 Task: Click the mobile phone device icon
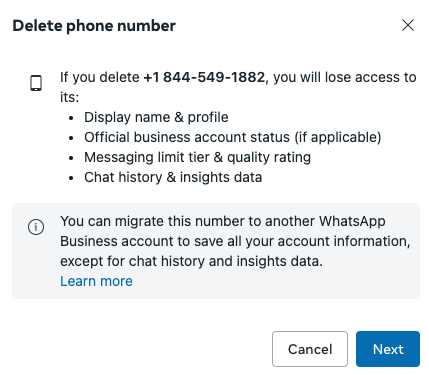[x=36, y=83]
